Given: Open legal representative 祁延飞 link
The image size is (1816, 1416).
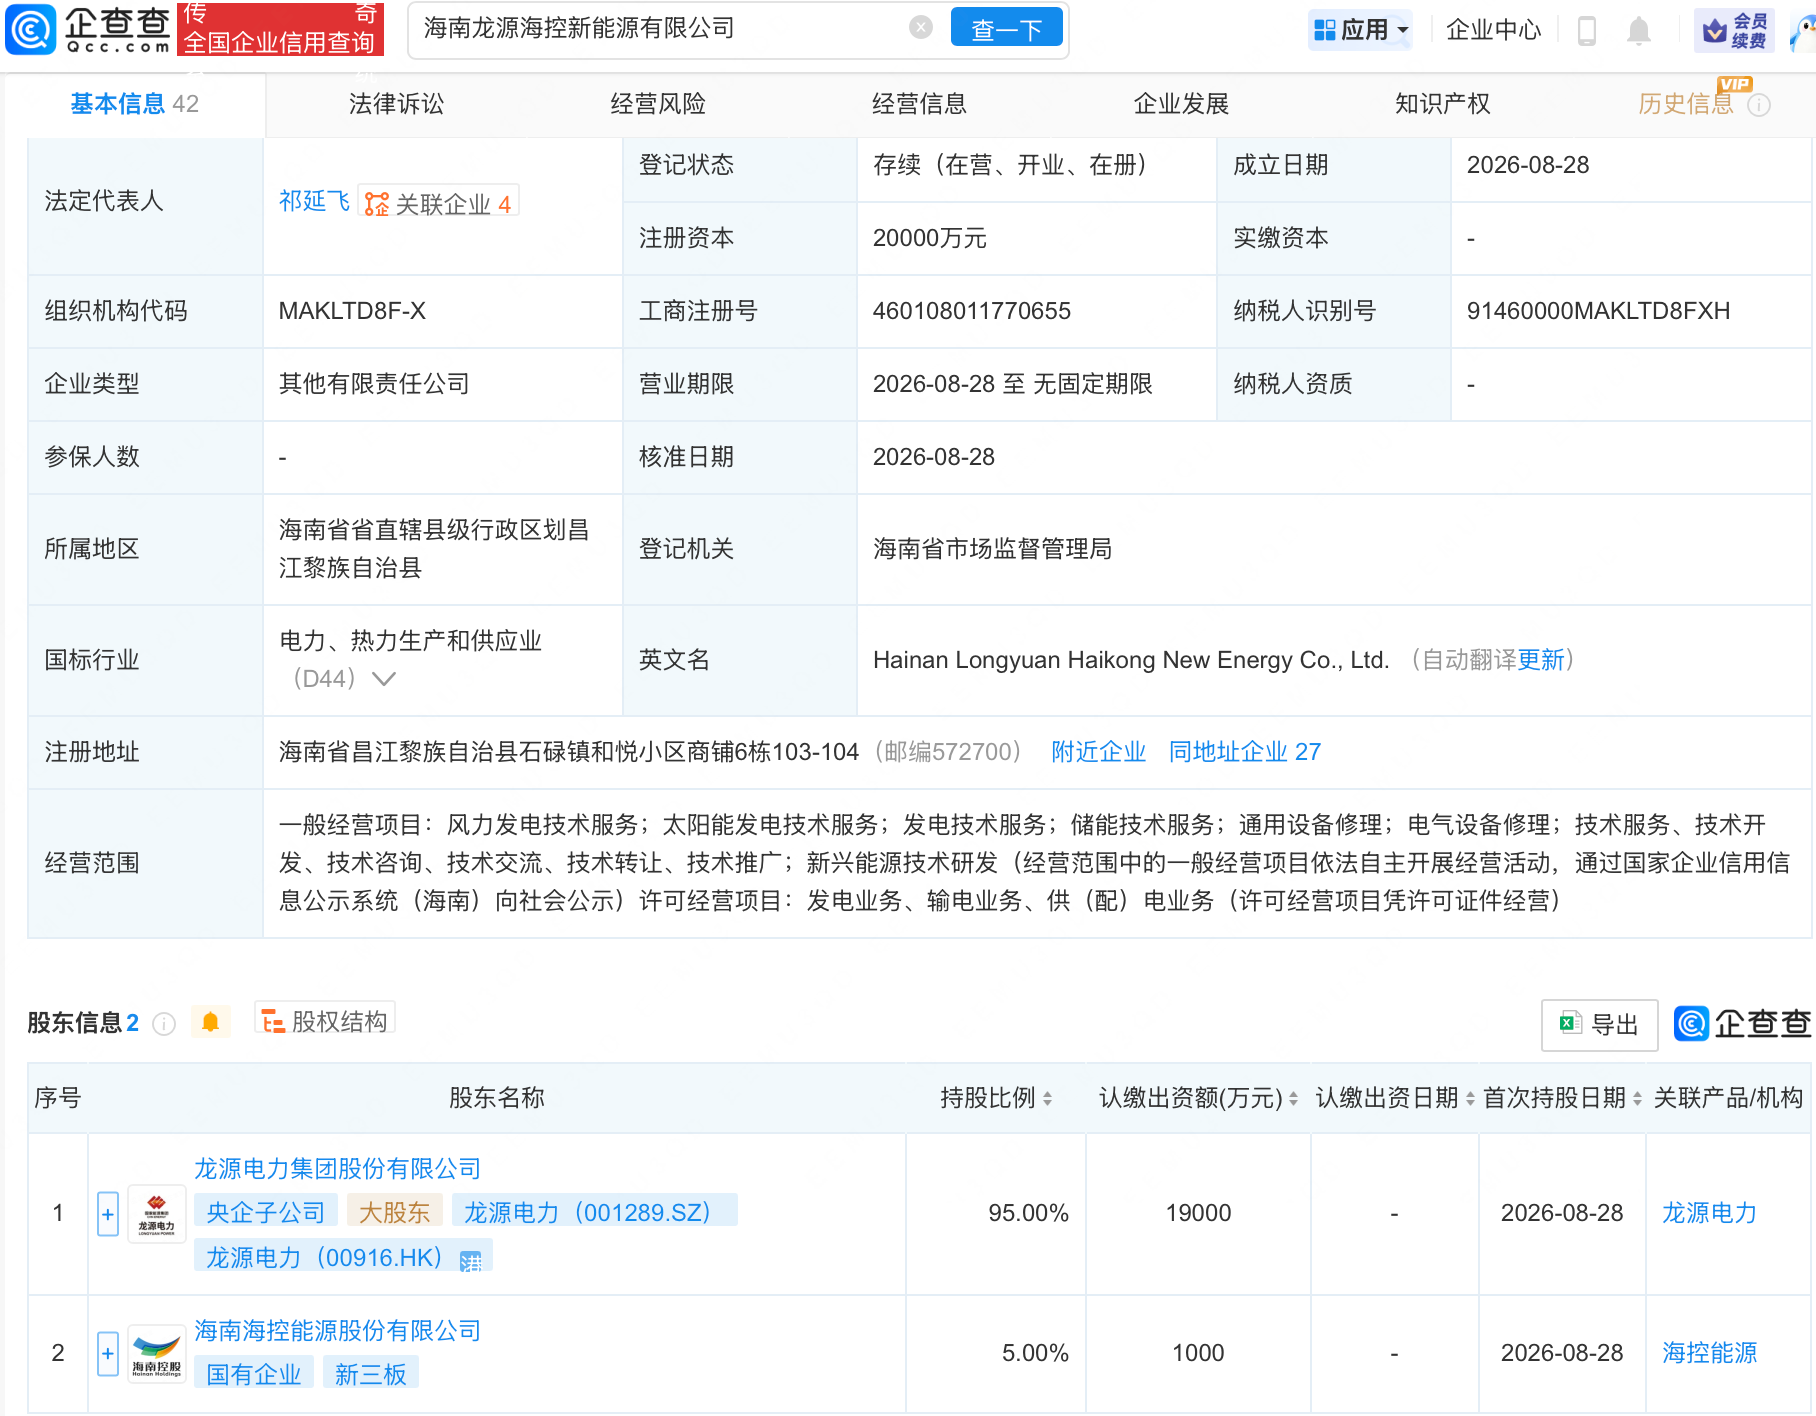Looking at the screenshot, I should [314, 201].
